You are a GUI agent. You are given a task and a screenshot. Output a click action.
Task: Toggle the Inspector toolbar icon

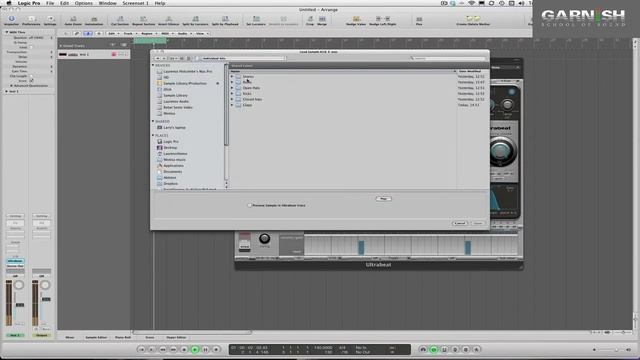[11, 19]
